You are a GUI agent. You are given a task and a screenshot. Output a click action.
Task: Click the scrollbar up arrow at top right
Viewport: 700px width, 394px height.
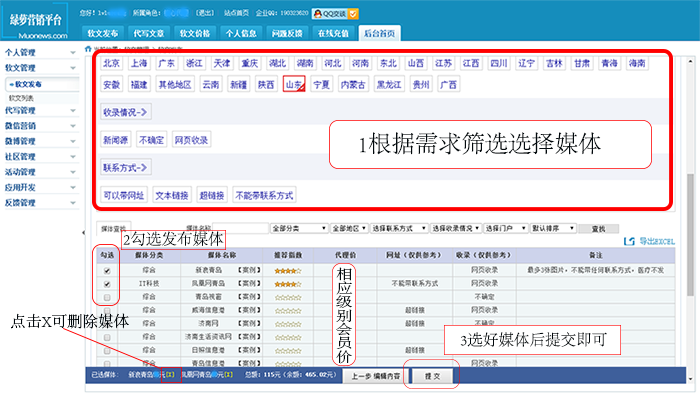tap(691, 61)
